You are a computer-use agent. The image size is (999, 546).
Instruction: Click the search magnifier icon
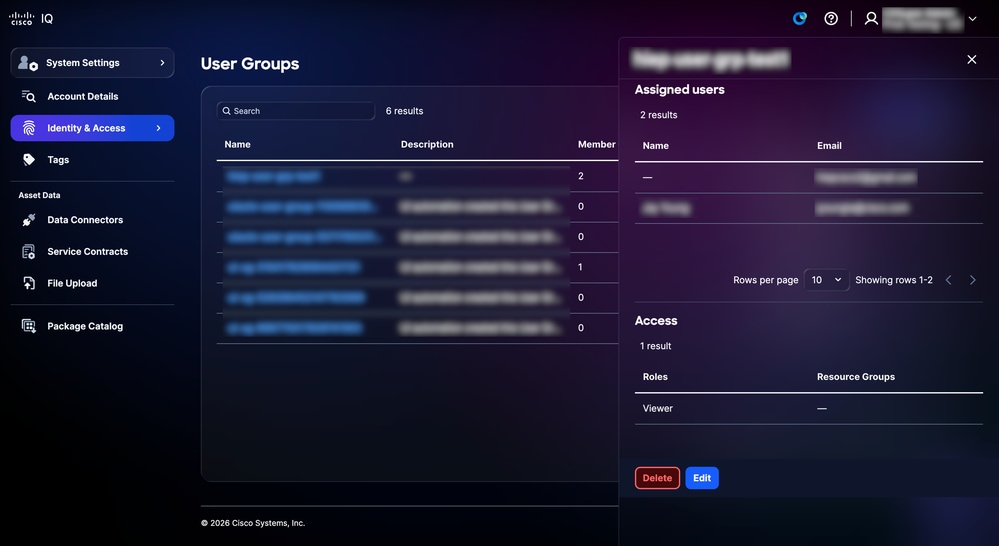click(226, 111)
